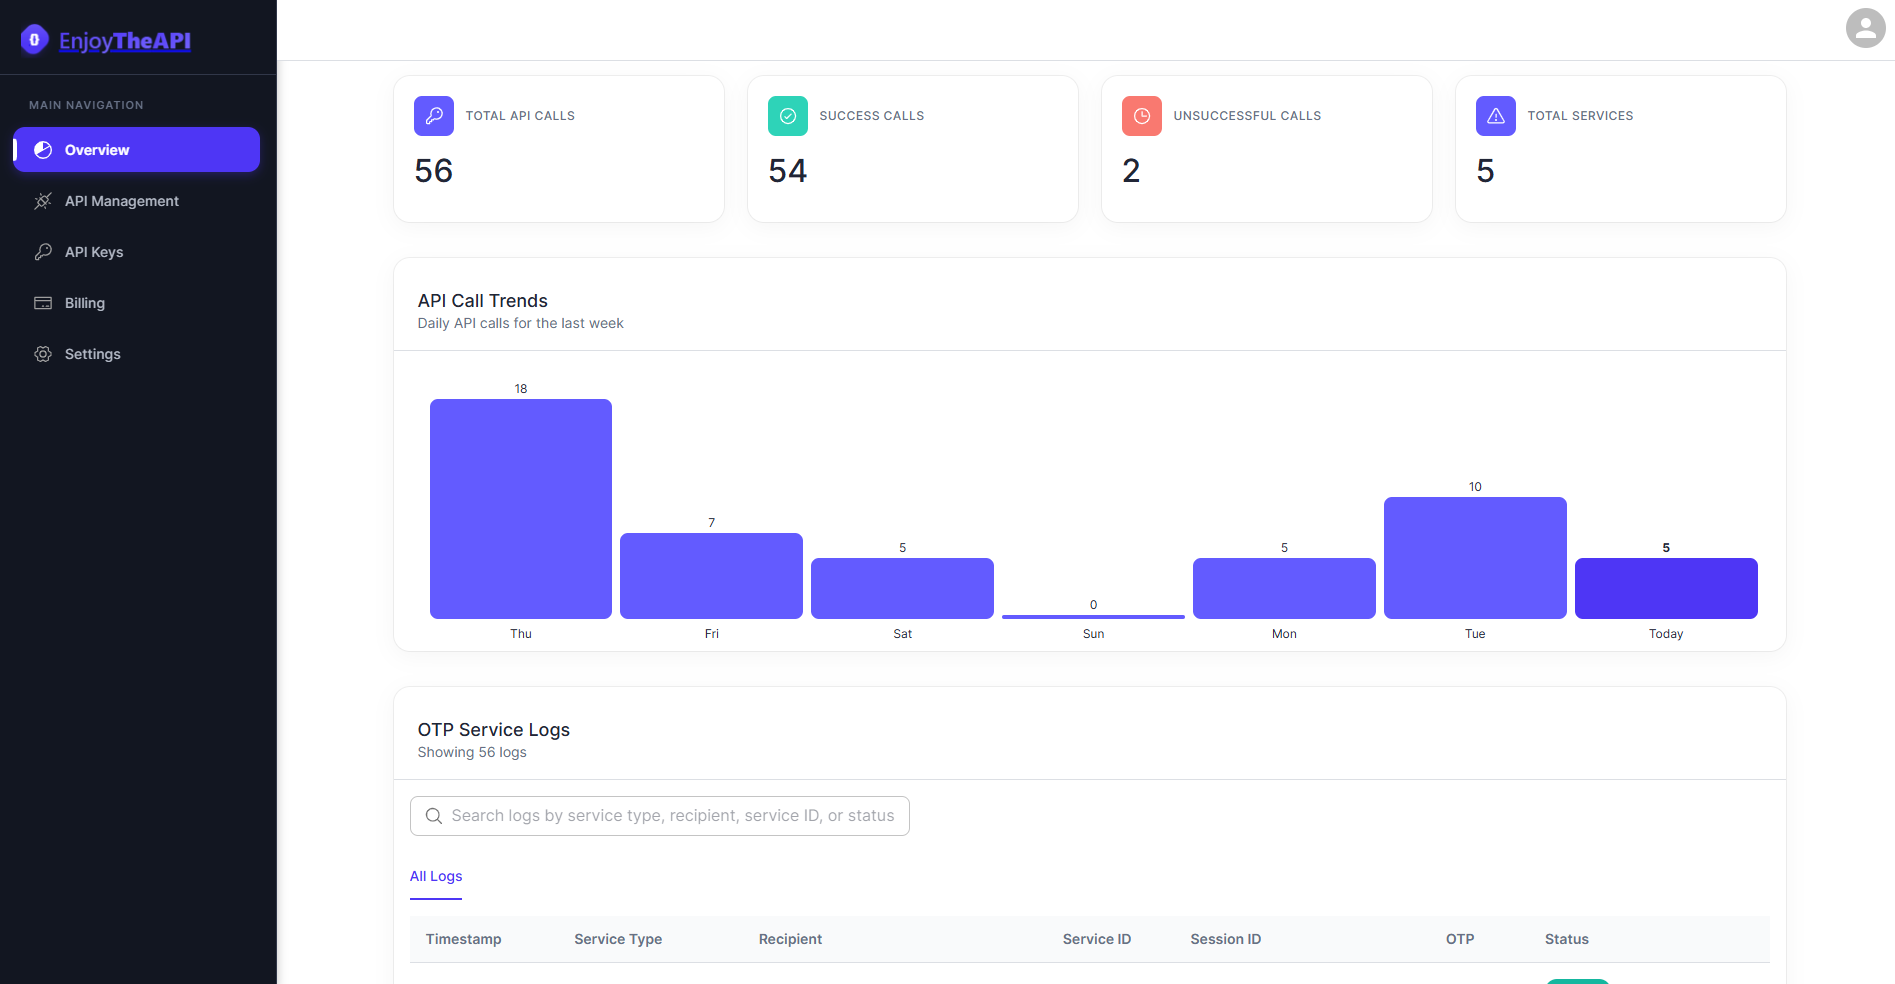Click the Success Calls checkmark icon
The image size is (1895, 984).
click(x=788, y=116)
